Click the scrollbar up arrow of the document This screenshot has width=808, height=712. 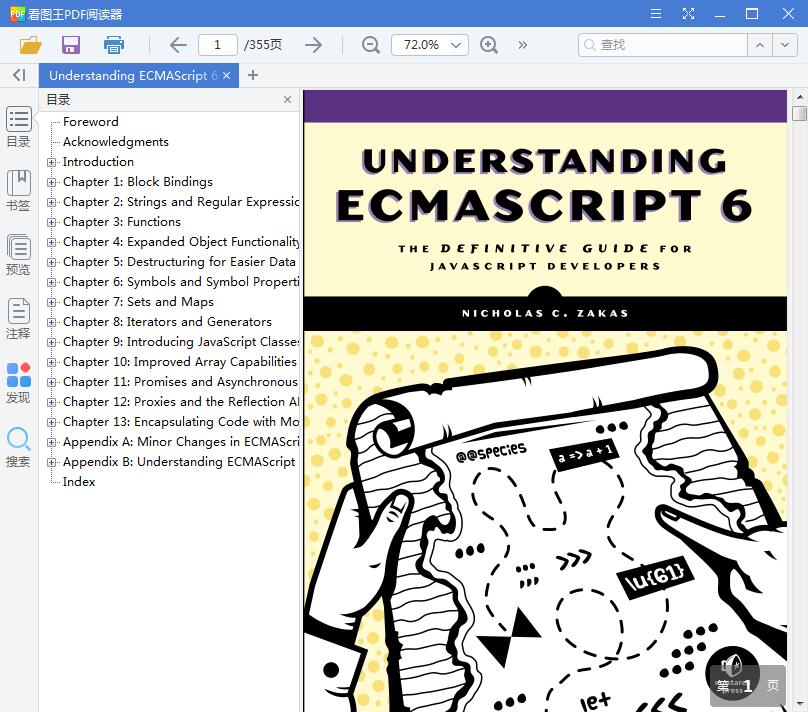click(x=799, y=96)
